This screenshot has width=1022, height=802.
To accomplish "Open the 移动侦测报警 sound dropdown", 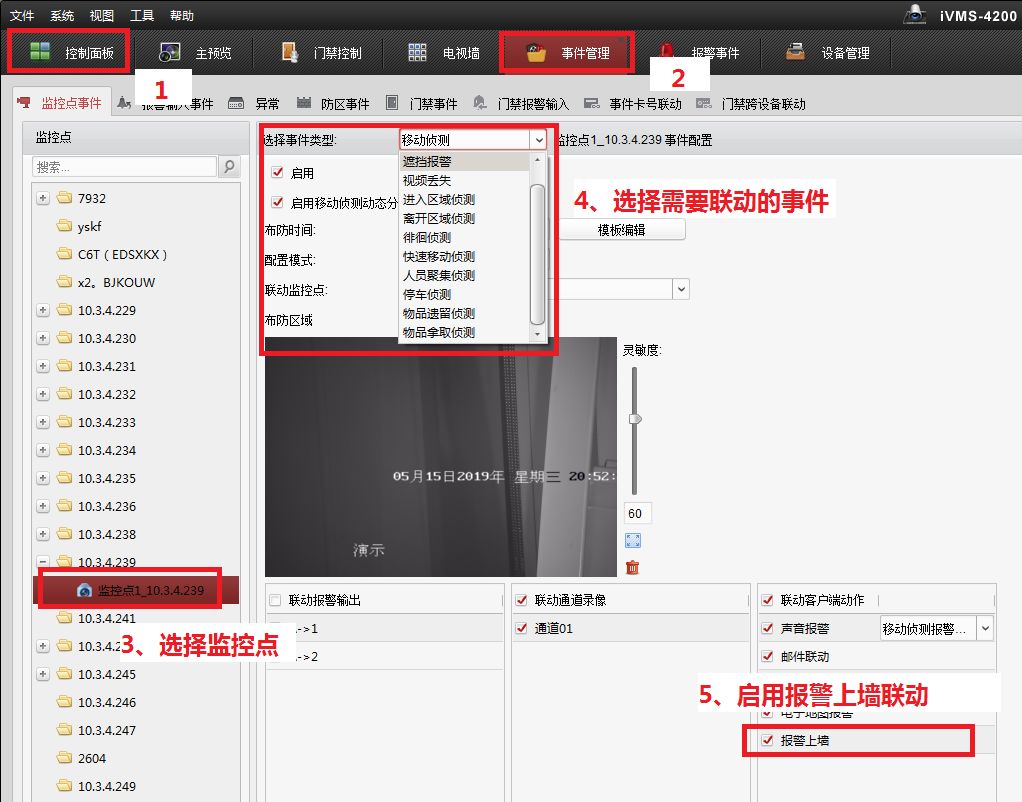I will 985,628.
